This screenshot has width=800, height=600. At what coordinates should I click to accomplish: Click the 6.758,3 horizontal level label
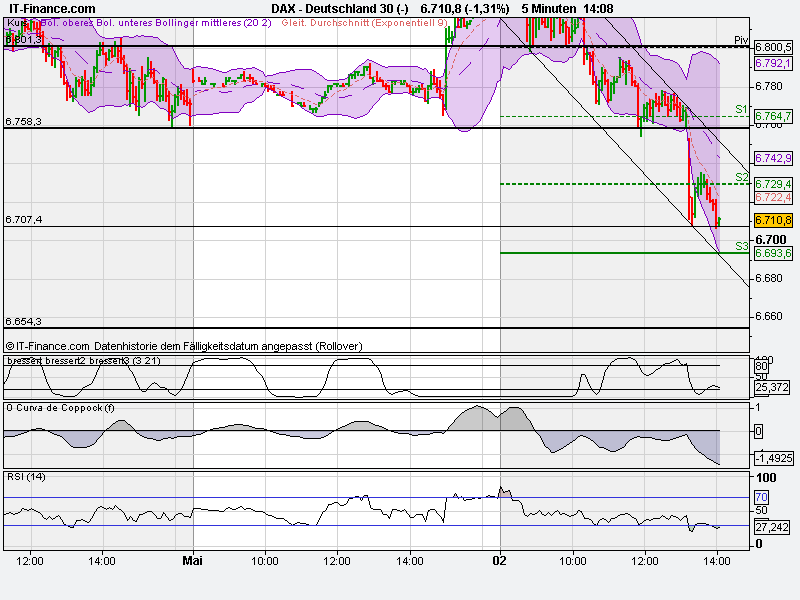click(23, 121)
